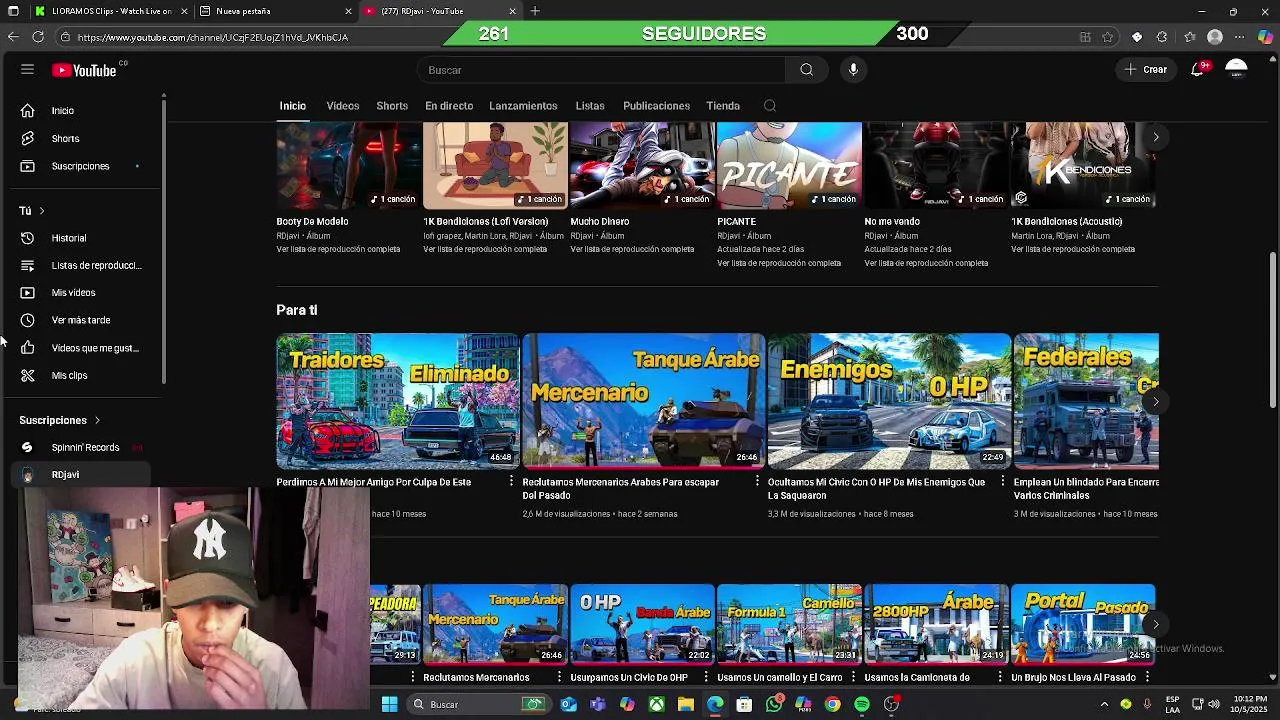Screen dimensions: 1280x720
Task: Open the Spinnin' Records subscription
Action: (85, 448)
